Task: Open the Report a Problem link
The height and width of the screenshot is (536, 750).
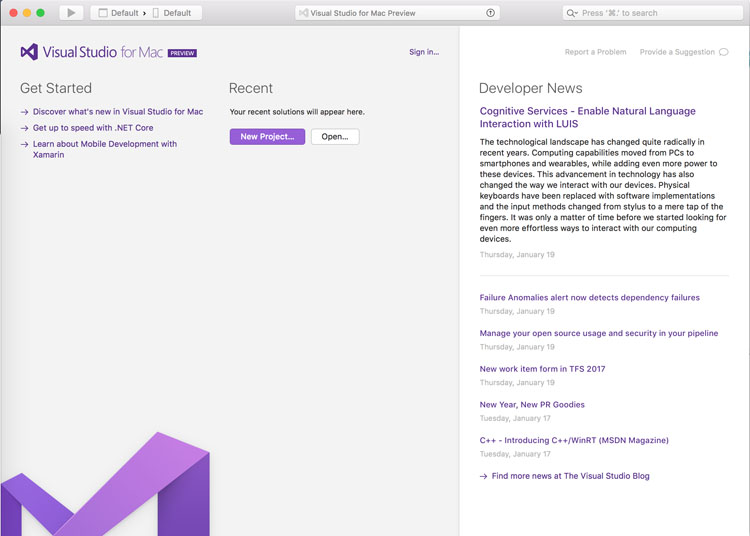Action: pos(595,52)
